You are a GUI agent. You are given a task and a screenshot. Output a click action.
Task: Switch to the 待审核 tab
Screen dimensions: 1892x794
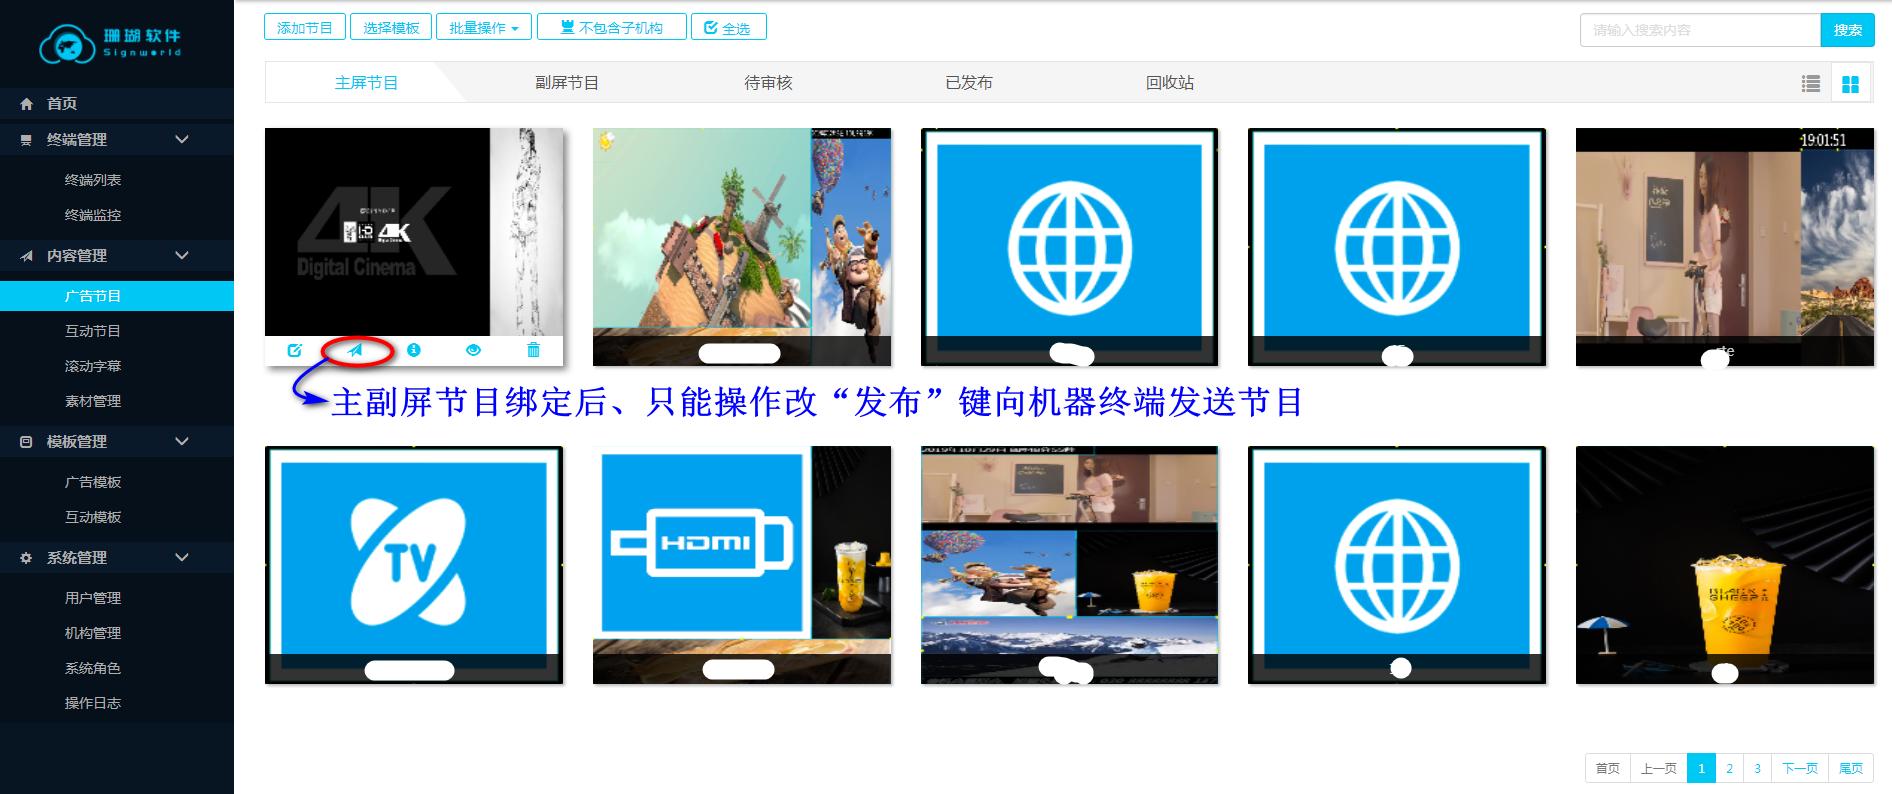pos(768,83)
